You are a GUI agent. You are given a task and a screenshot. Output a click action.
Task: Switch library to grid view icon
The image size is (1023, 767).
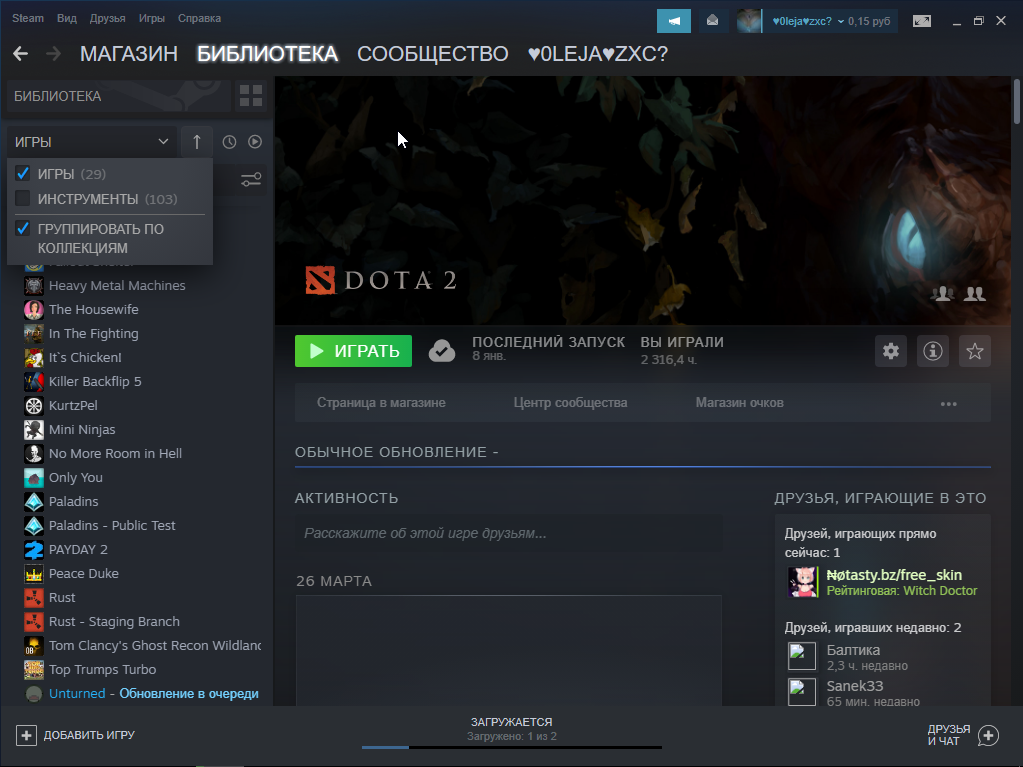click(x=251, y=96)
